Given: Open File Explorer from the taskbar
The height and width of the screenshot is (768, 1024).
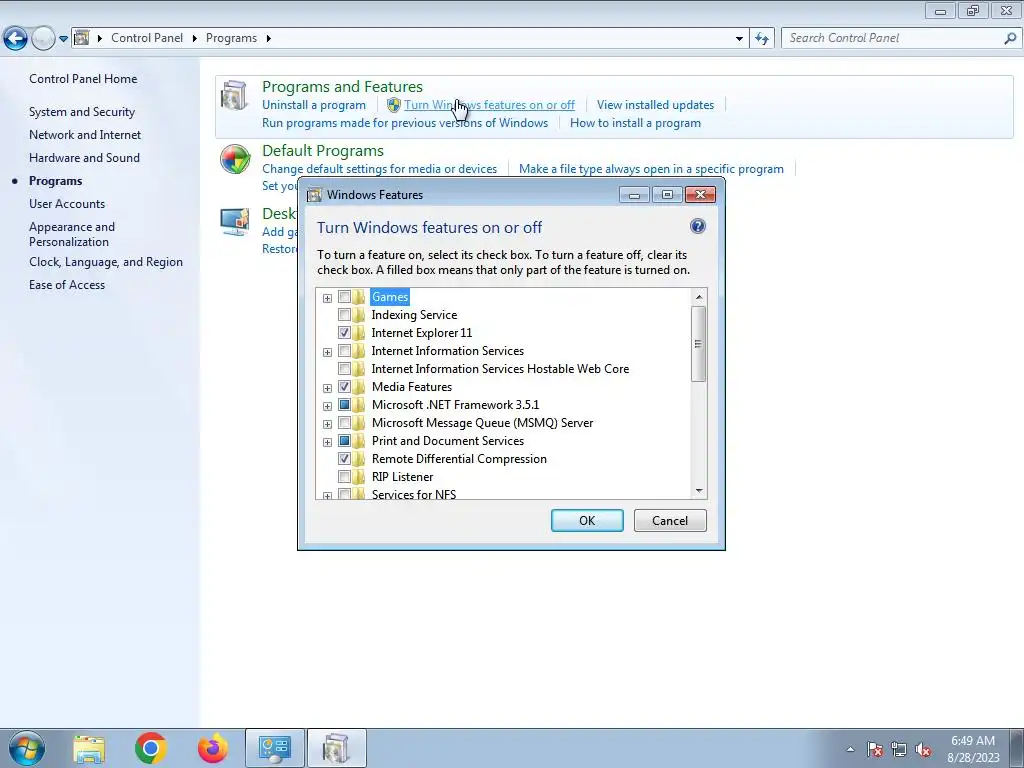Looking at the screenshot, I should [x=89, y=749].
